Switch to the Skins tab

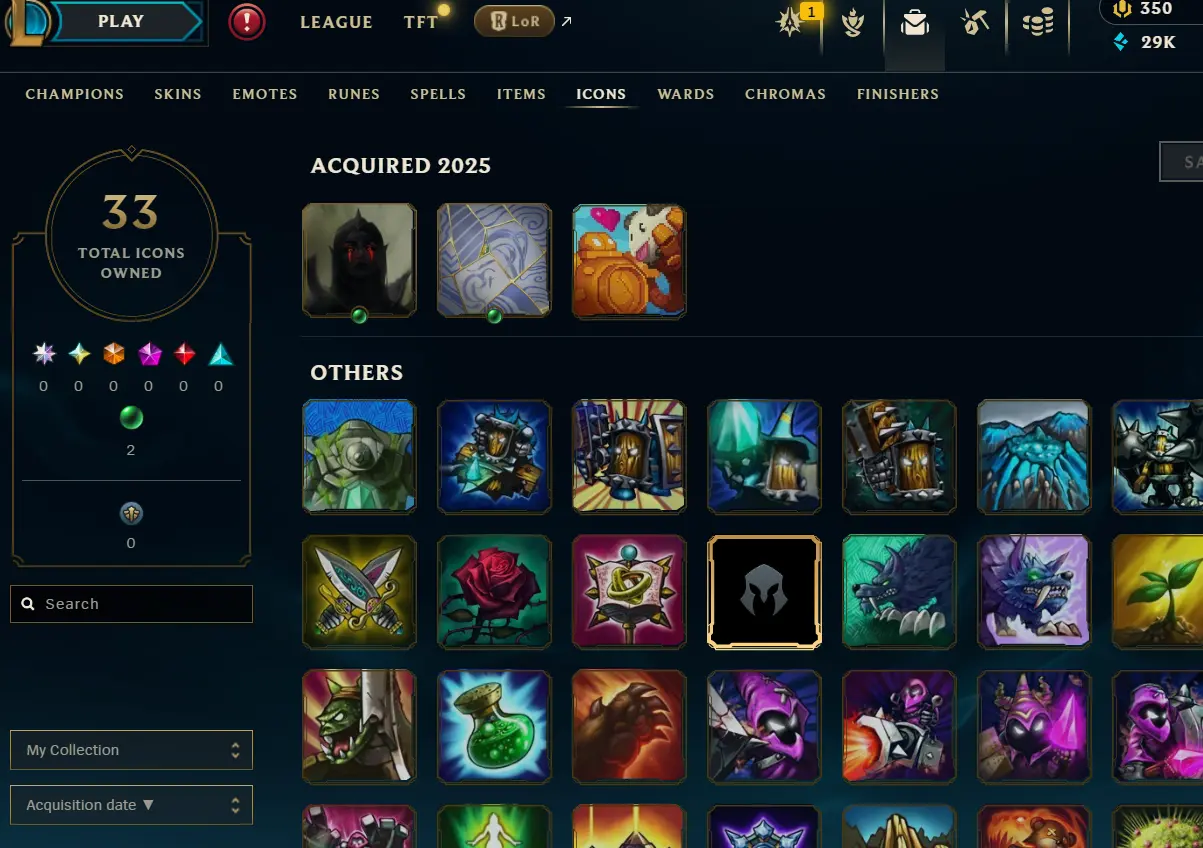tap(178, 94)
